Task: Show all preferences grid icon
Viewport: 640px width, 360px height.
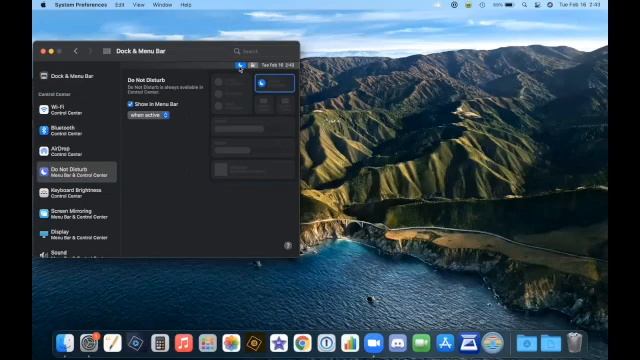Action: tap(107, 51)
